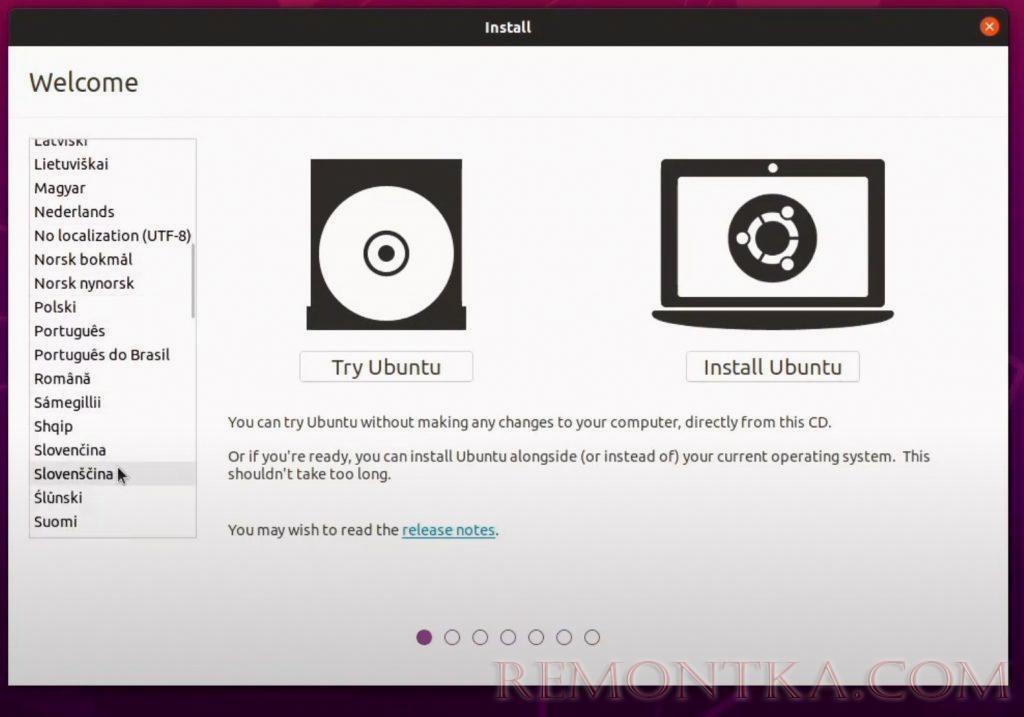Select Lietuviškai language
The width and height of the screenshot is (1024, 717).
click(x=112, y=164)
